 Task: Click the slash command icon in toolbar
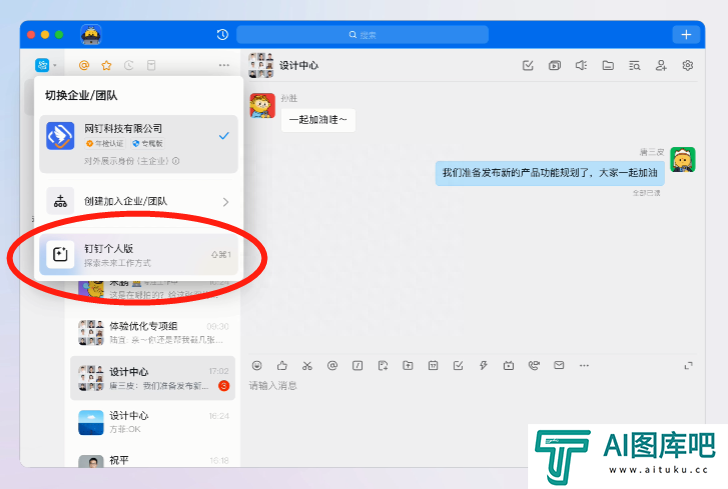coord(358,366)
